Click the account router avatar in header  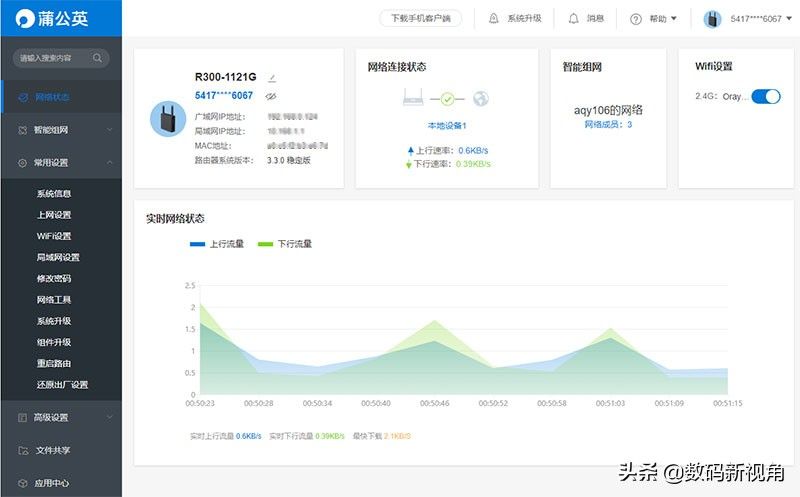pyautogui.click(x=712, y=19)
